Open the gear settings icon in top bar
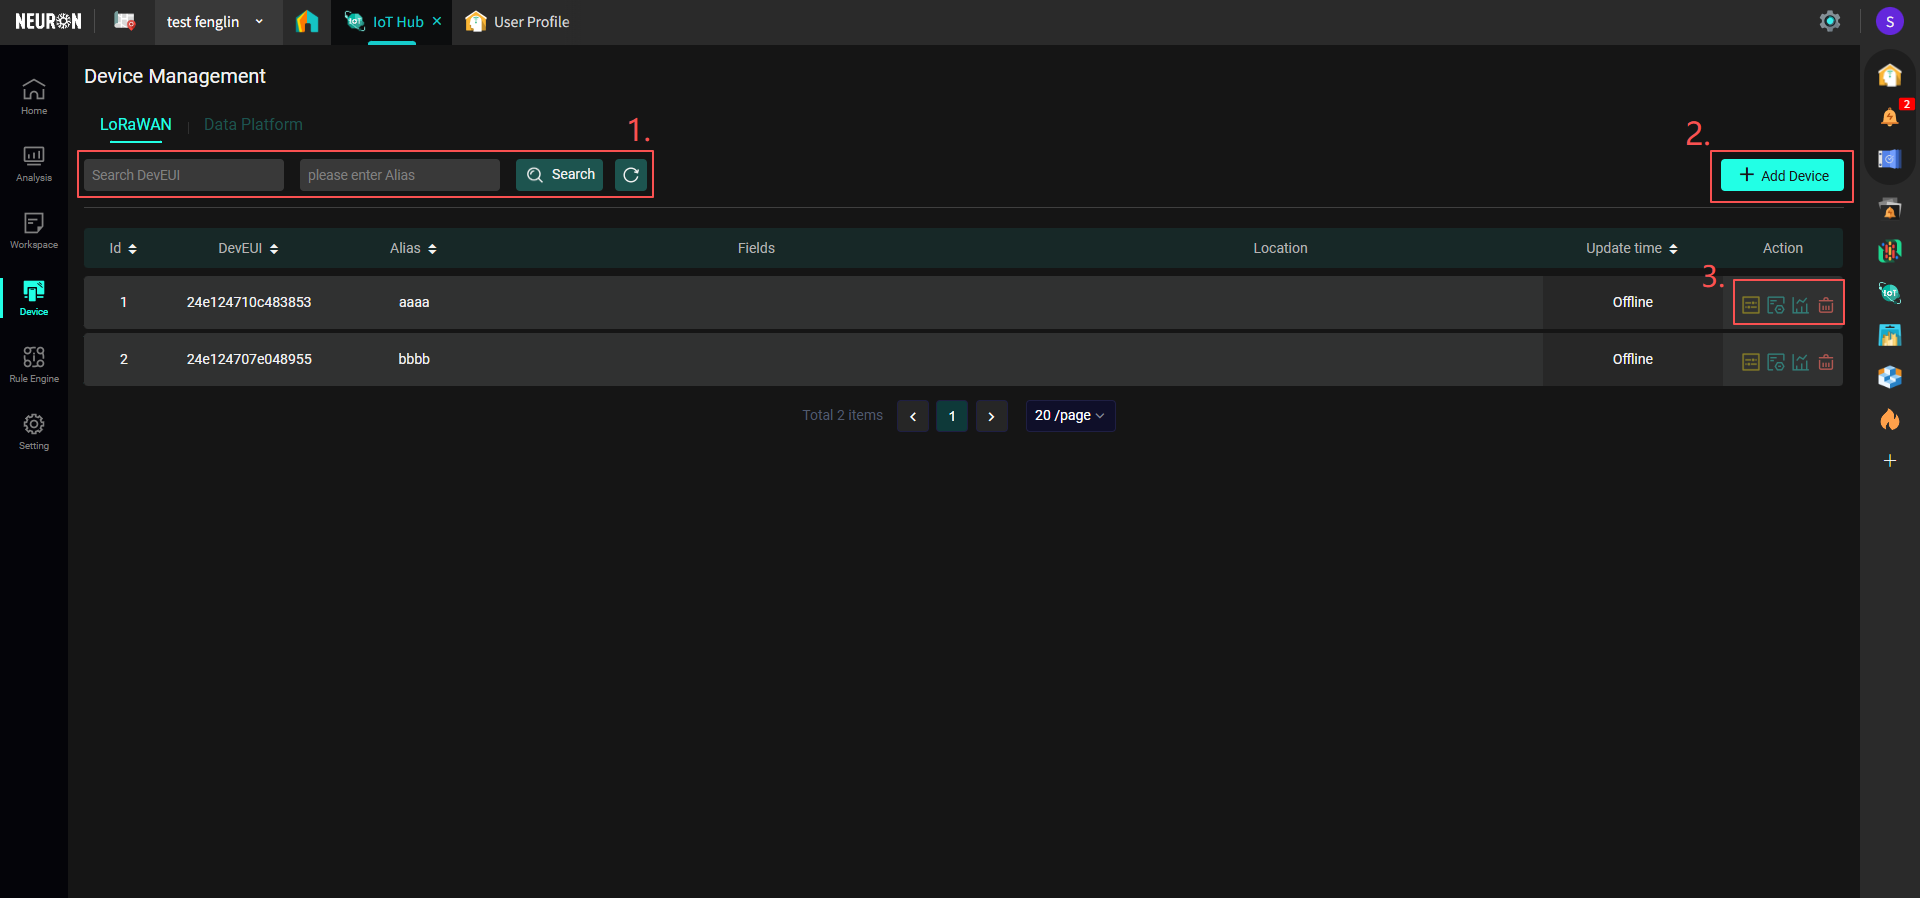1920x898 pixels. click(1829, 21)
